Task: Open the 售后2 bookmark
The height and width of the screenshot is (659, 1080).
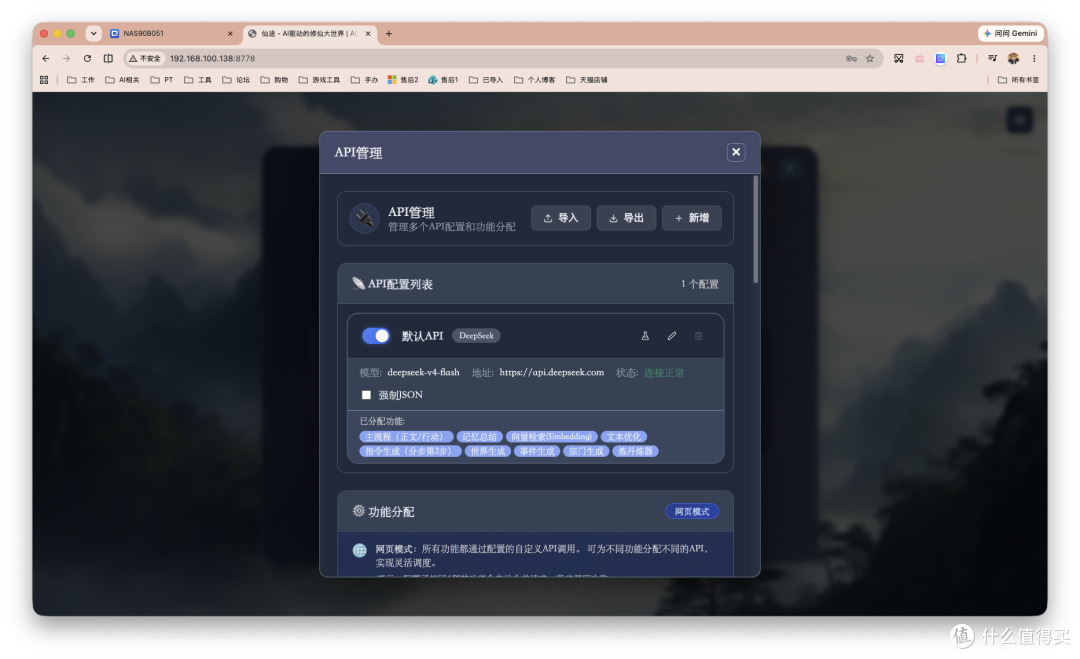Action: click(403, 80)
